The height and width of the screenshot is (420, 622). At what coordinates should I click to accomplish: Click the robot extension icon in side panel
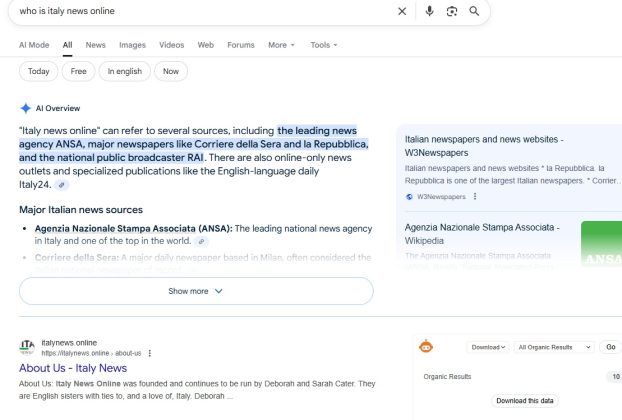(426, 347)
